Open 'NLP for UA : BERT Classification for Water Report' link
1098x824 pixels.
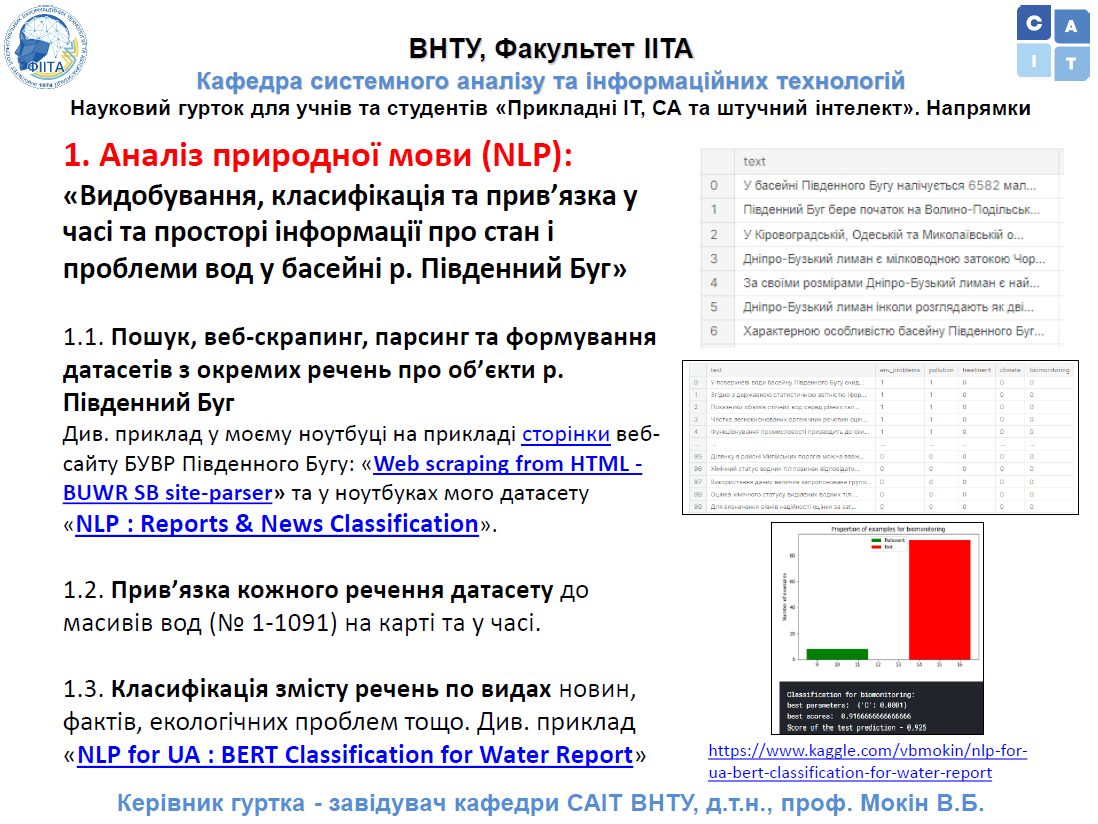click(355, 755)
